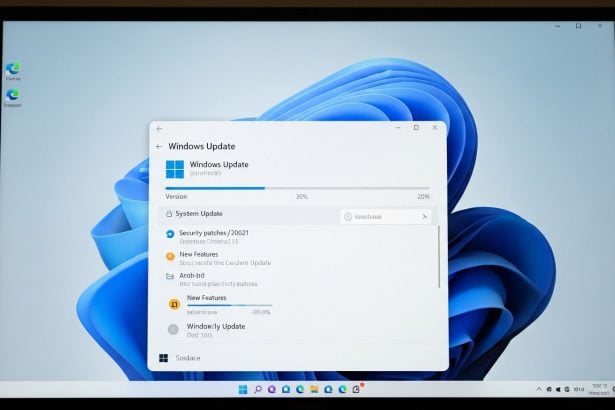Click the folder icon beside Aroh-trd
Image resolution: width=615 pixels, height=410 pixels.
[x=170, y=277]
